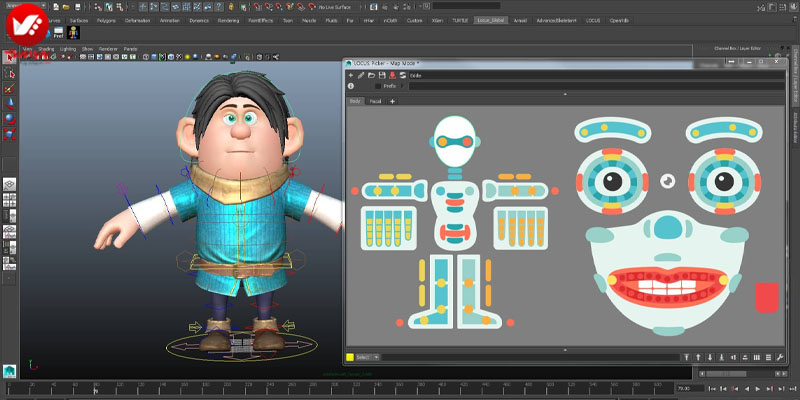
Task: Toggle the green-highlighted viewport toolbar icon
Action: click(162, 57)
